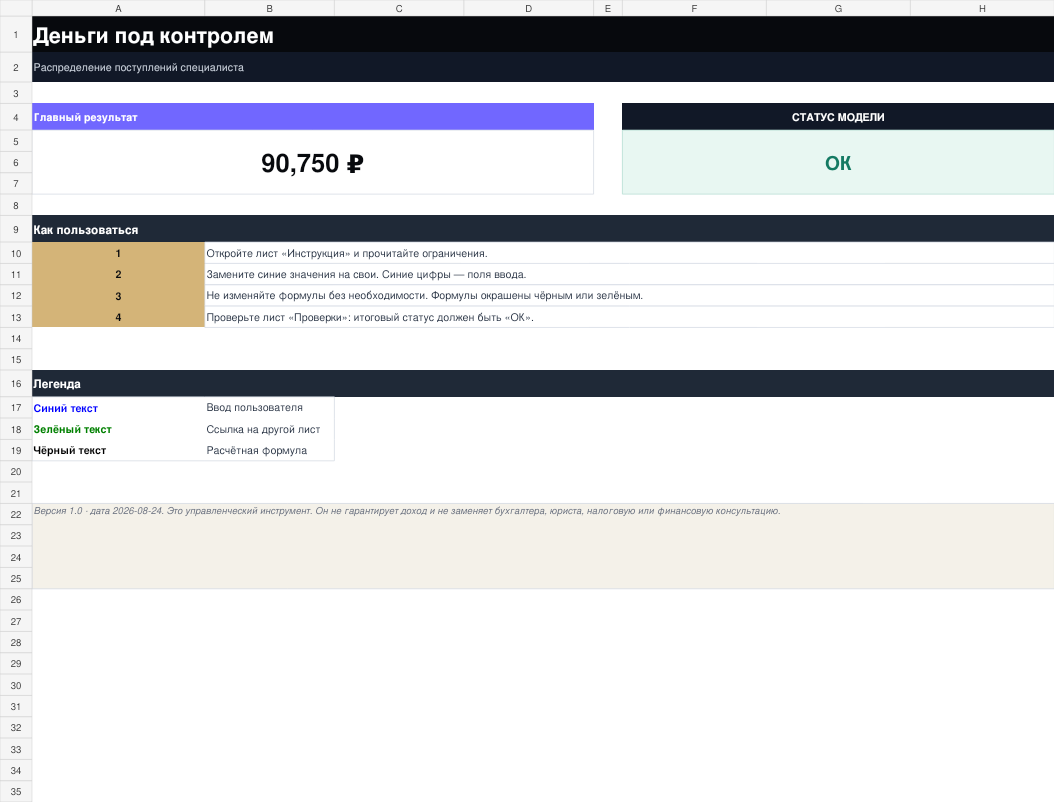The width and height of the screenshot is (1054, 802).
Task: Select column H header
Action: [982, 8]
